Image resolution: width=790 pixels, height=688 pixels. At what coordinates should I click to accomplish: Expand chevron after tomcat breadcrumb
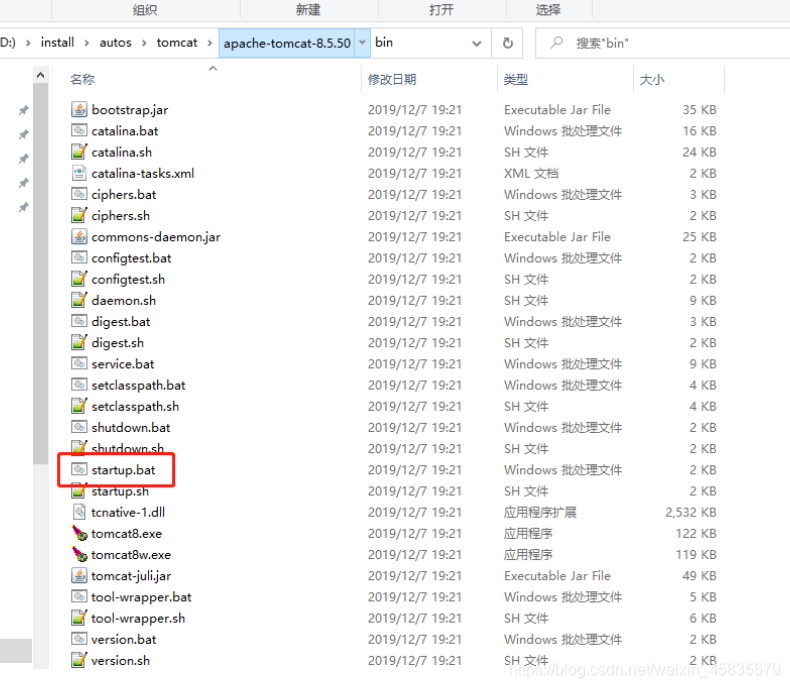point(210,43)
